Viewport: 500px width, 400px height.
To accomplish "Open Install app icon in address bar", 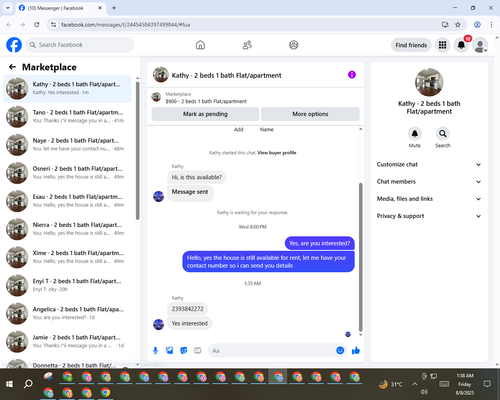I will (445, 25).
